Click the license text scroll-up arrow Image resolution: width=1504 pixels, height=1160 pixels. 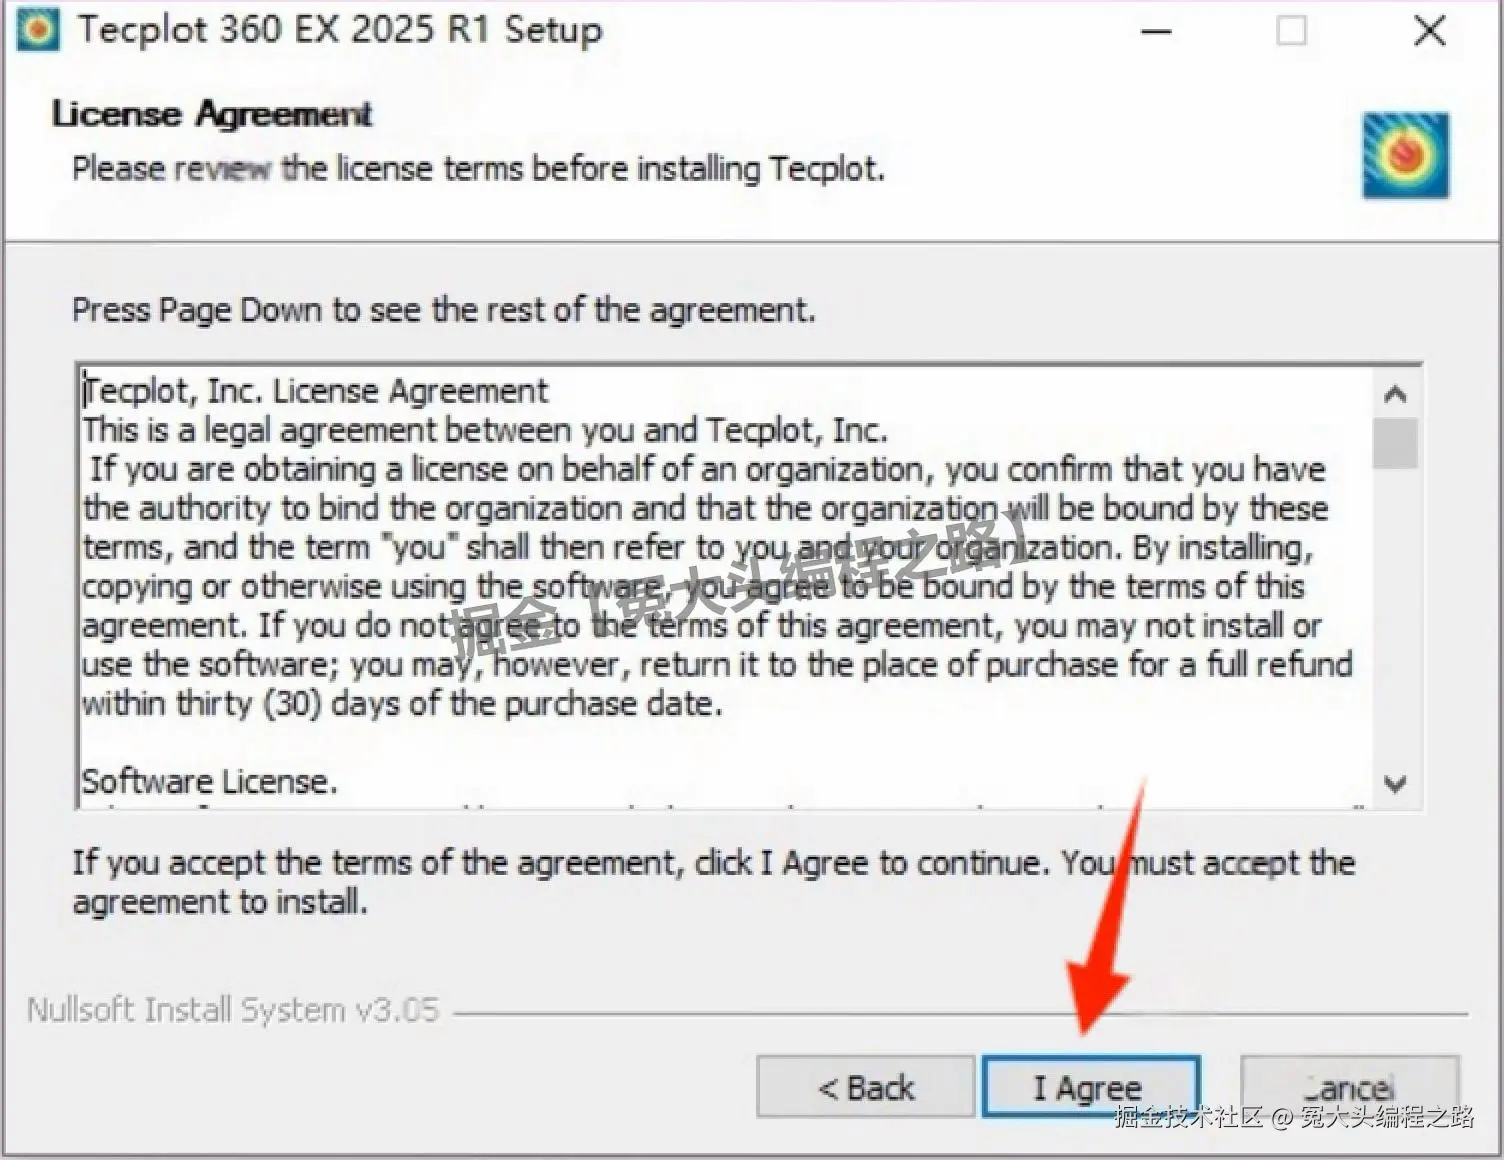click(1396, 394)
